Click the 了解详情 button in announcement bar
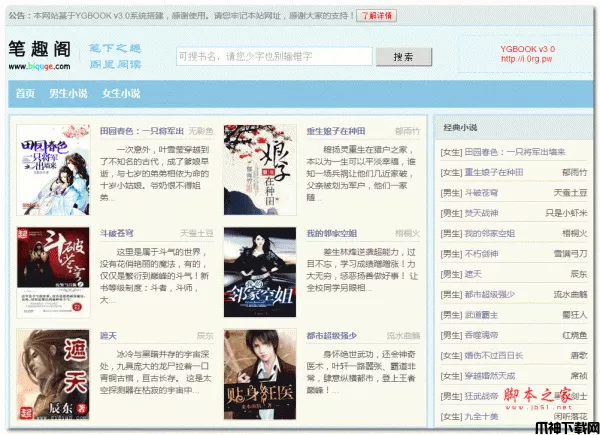This screenshot has height=435, width=600. [376, 16]
